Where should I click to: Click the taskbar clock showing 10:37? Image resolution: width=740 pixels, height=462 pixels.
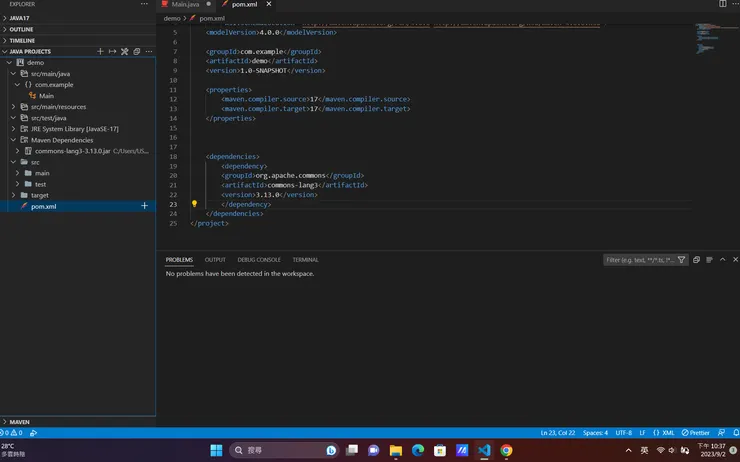(x=712, y=450)
